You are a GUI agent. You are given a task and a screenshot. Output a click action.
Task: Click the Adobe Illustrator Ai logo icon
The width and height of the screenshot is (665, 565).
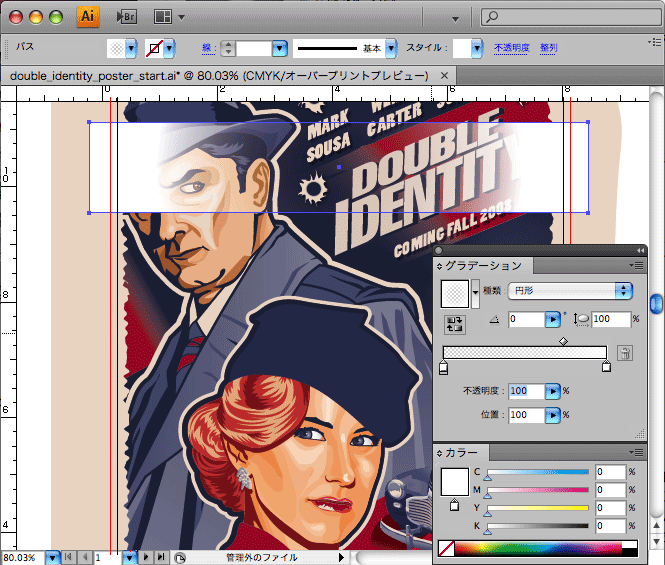pos(87,17)
